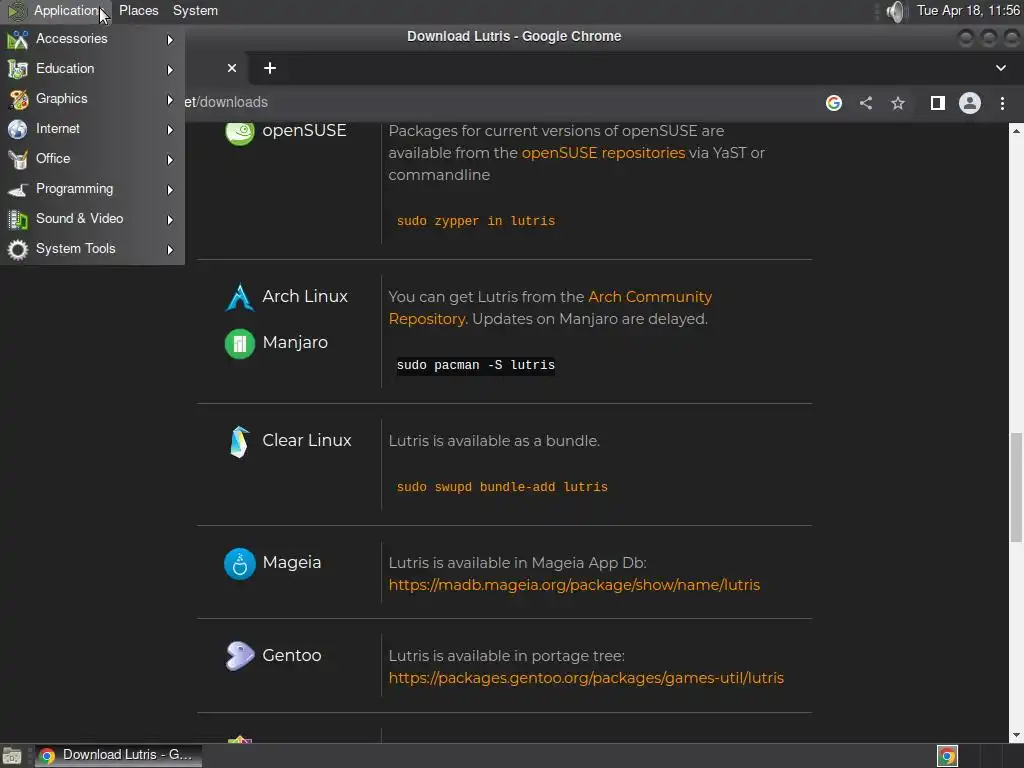Open the Chrome tab search dropdown
1024x768 pixels.
pyautogui.click(x=1000, y=68)
